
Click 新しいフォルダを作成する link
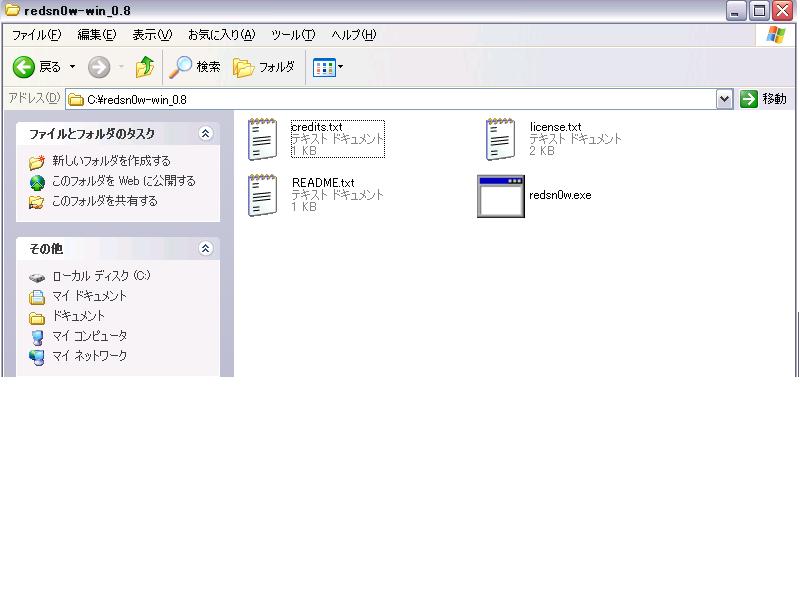[x=111, y=161]
